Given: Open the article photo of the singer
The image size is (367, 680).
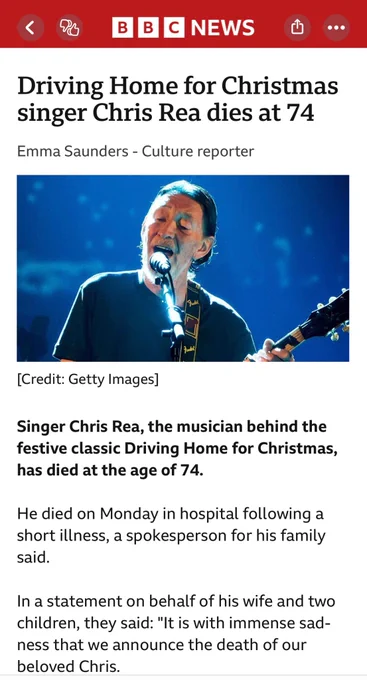Looking at the screenshot, I should tap(183, 268).
